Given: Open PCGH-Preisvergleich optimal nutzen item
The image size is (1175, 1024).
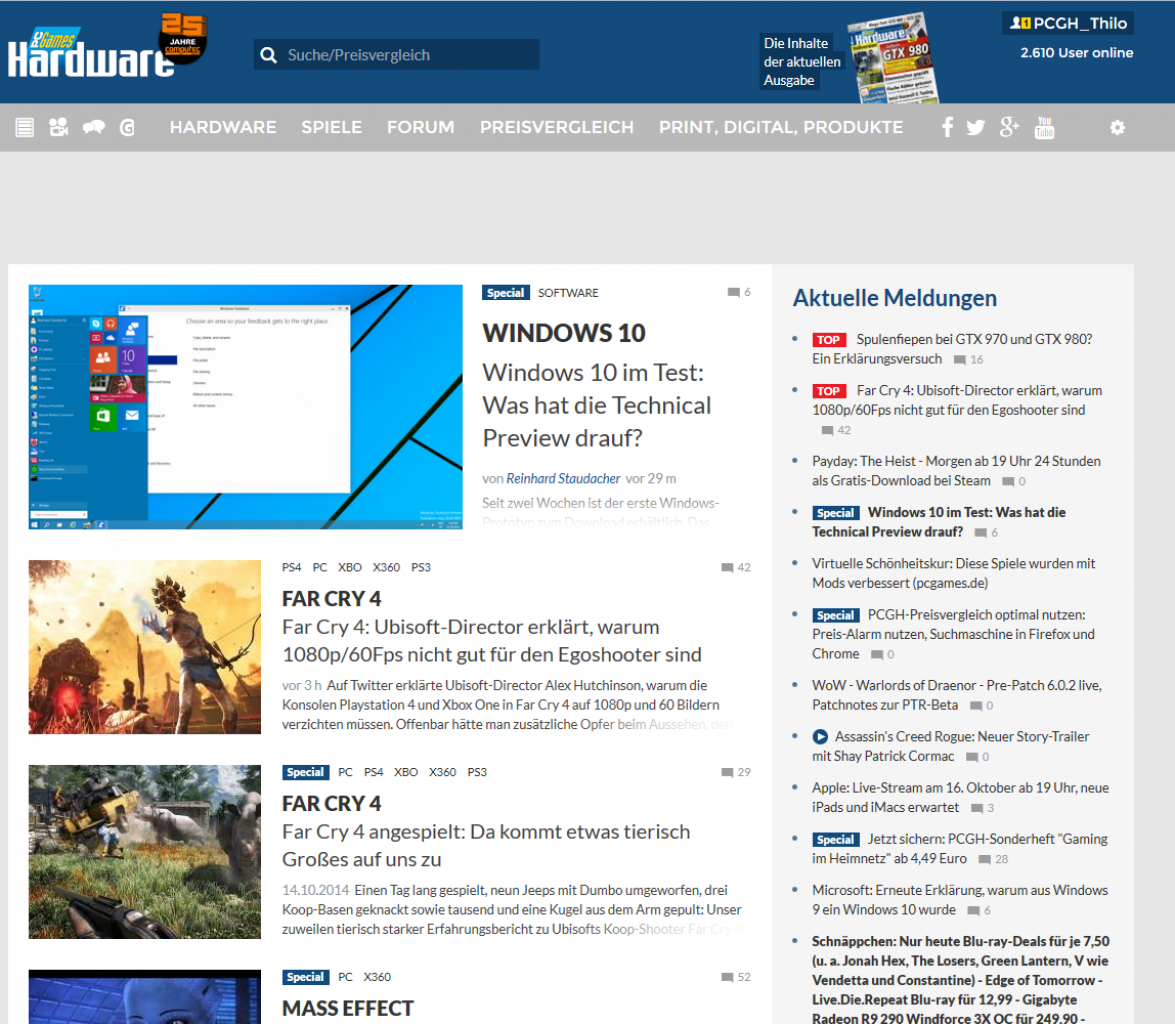Looking at the screenshot, I should [x=953, y=634].
